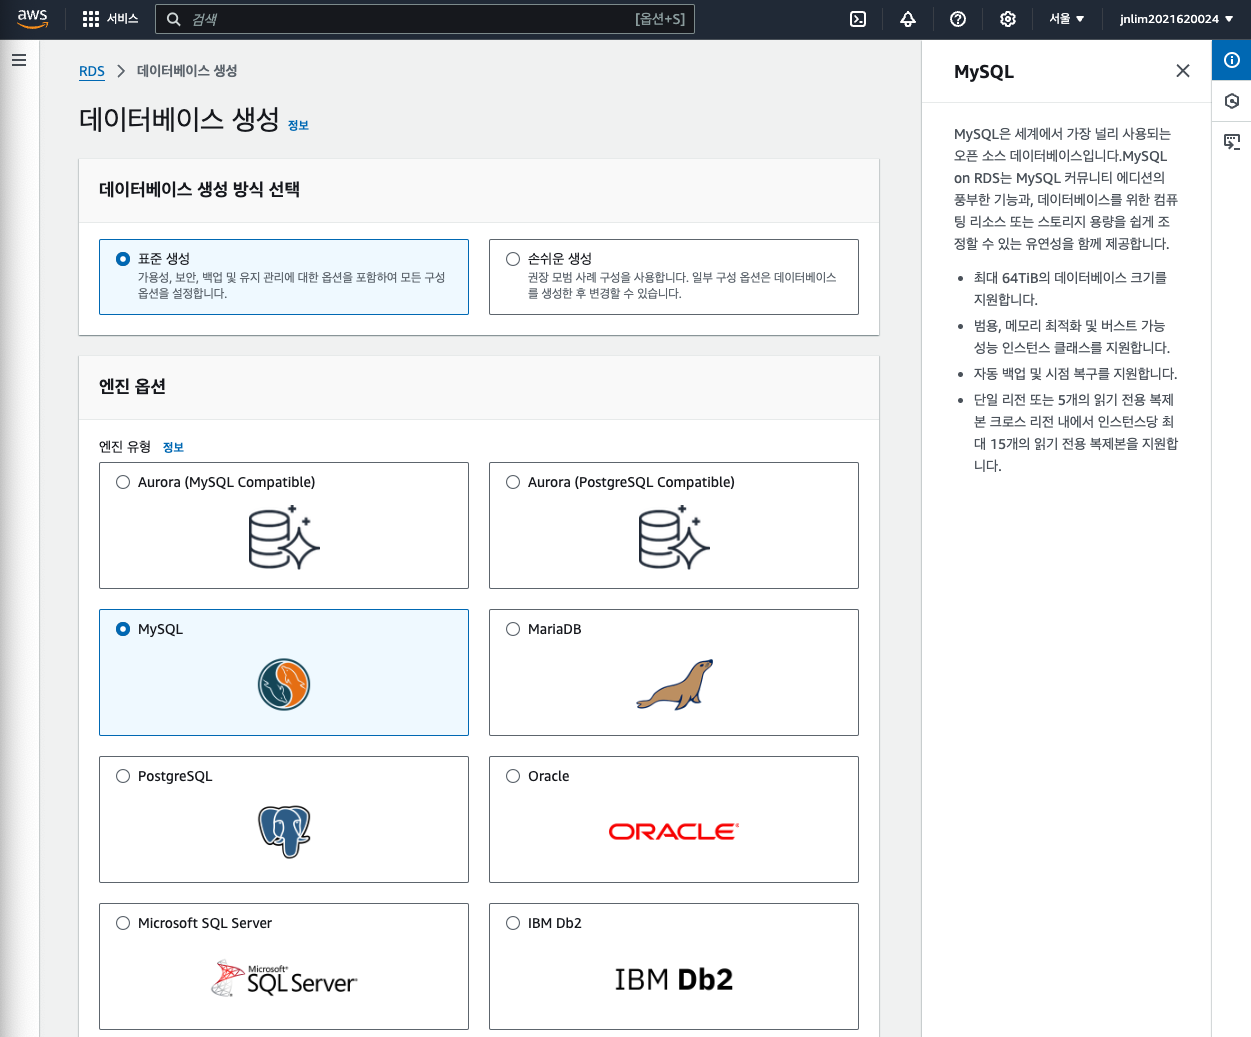Click the hexagon icon in right sidebar
Screen dimensions: 1251x1037
1232,101
